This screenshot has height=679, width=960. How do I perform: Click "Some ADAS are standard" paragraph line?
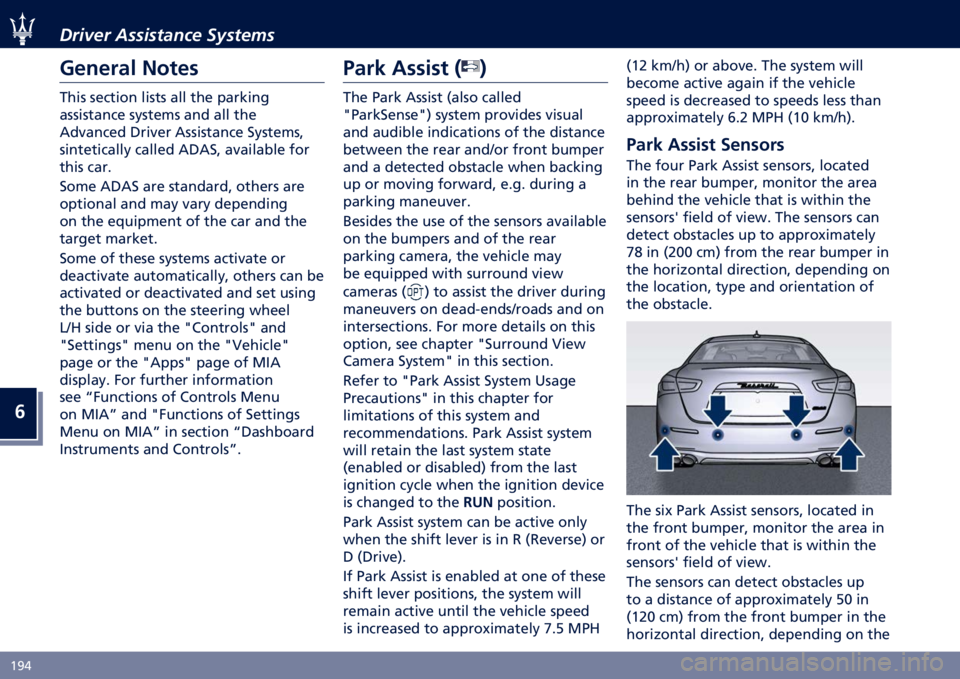tap(182, 186)
